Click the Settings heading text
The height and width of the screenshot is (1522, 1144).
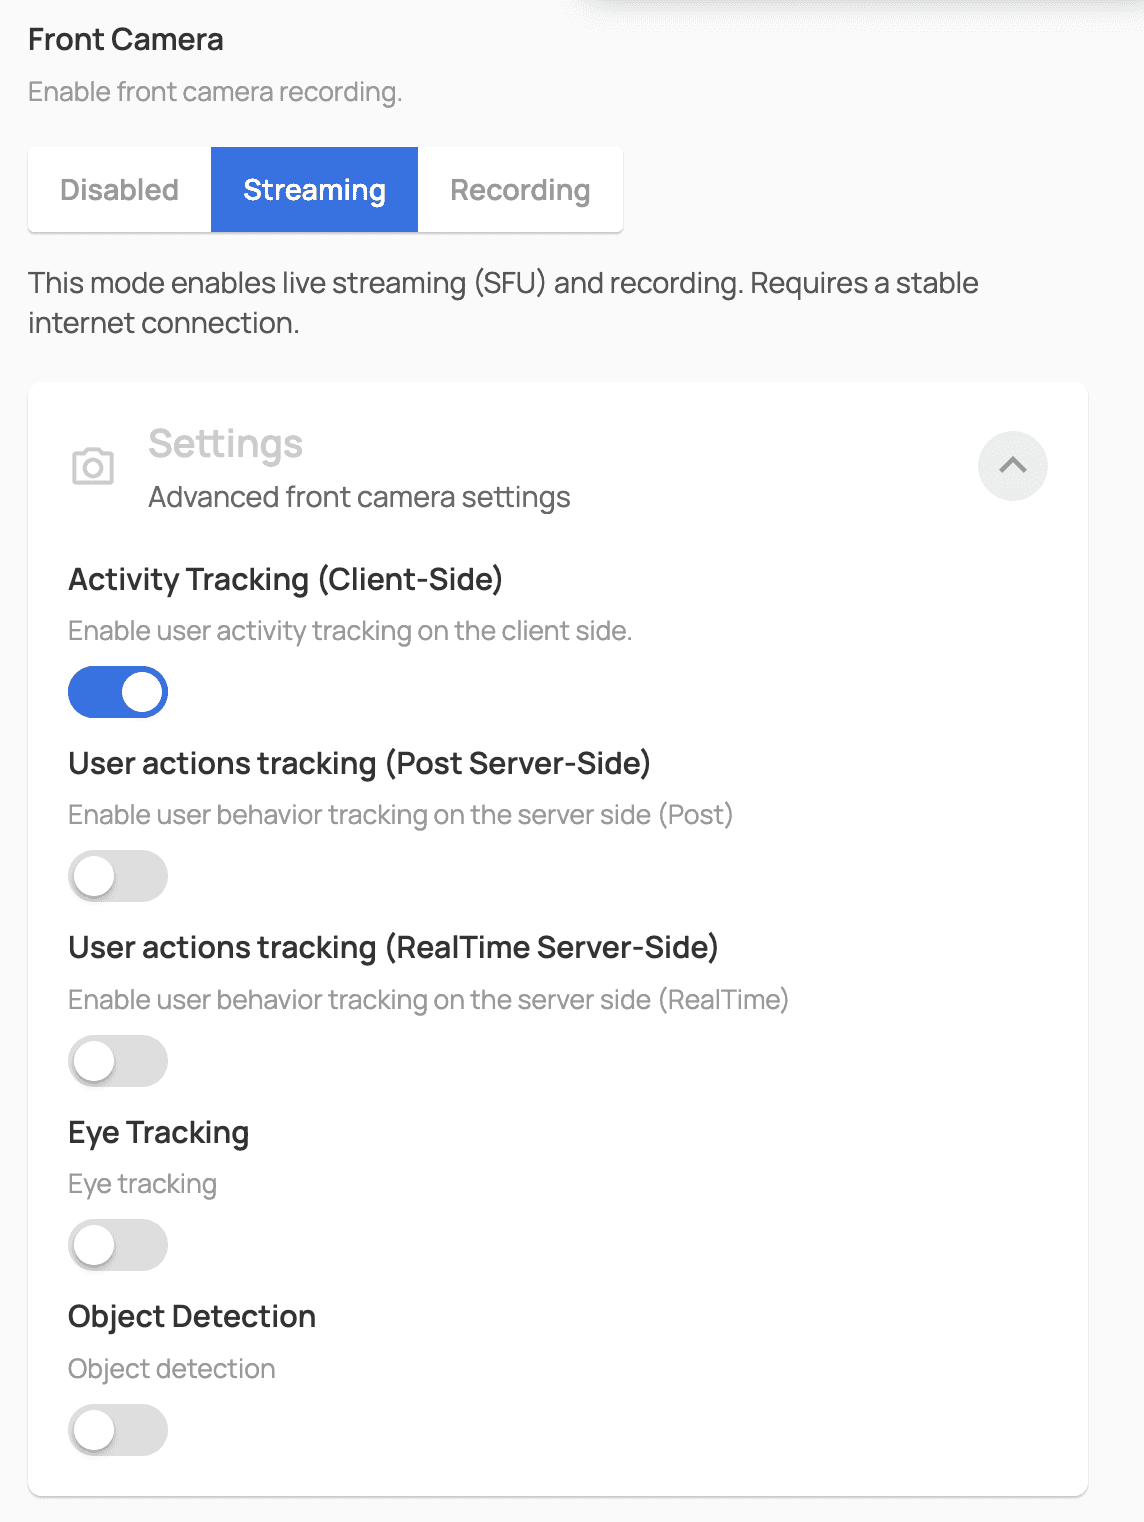coord(226,444)
